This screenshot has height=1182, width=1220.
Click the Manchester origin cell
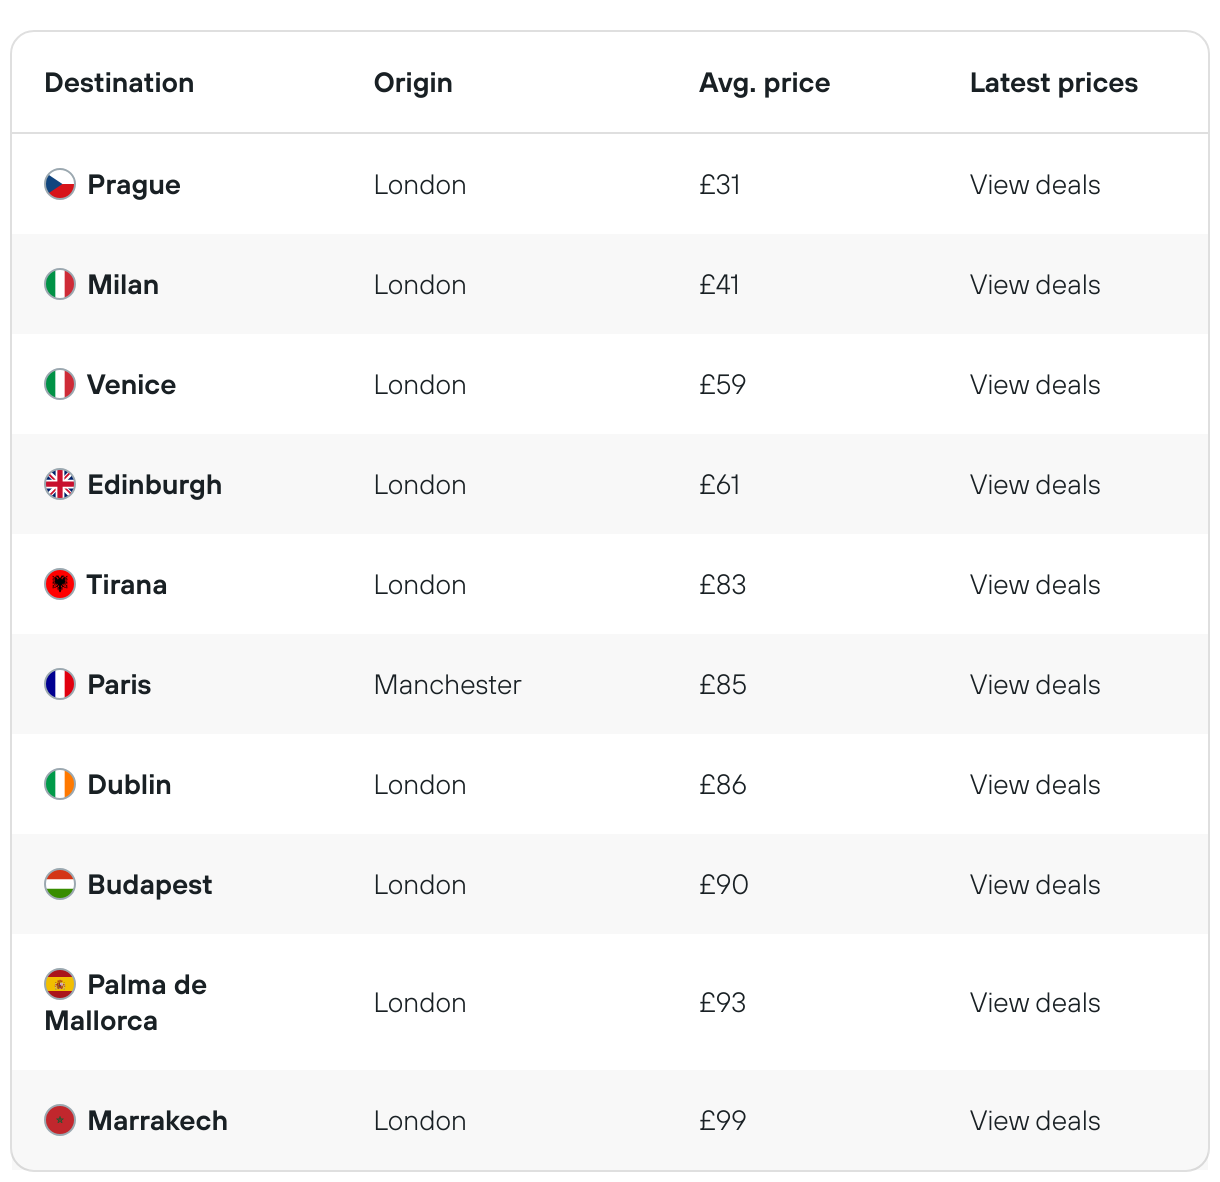pos(448,685)
